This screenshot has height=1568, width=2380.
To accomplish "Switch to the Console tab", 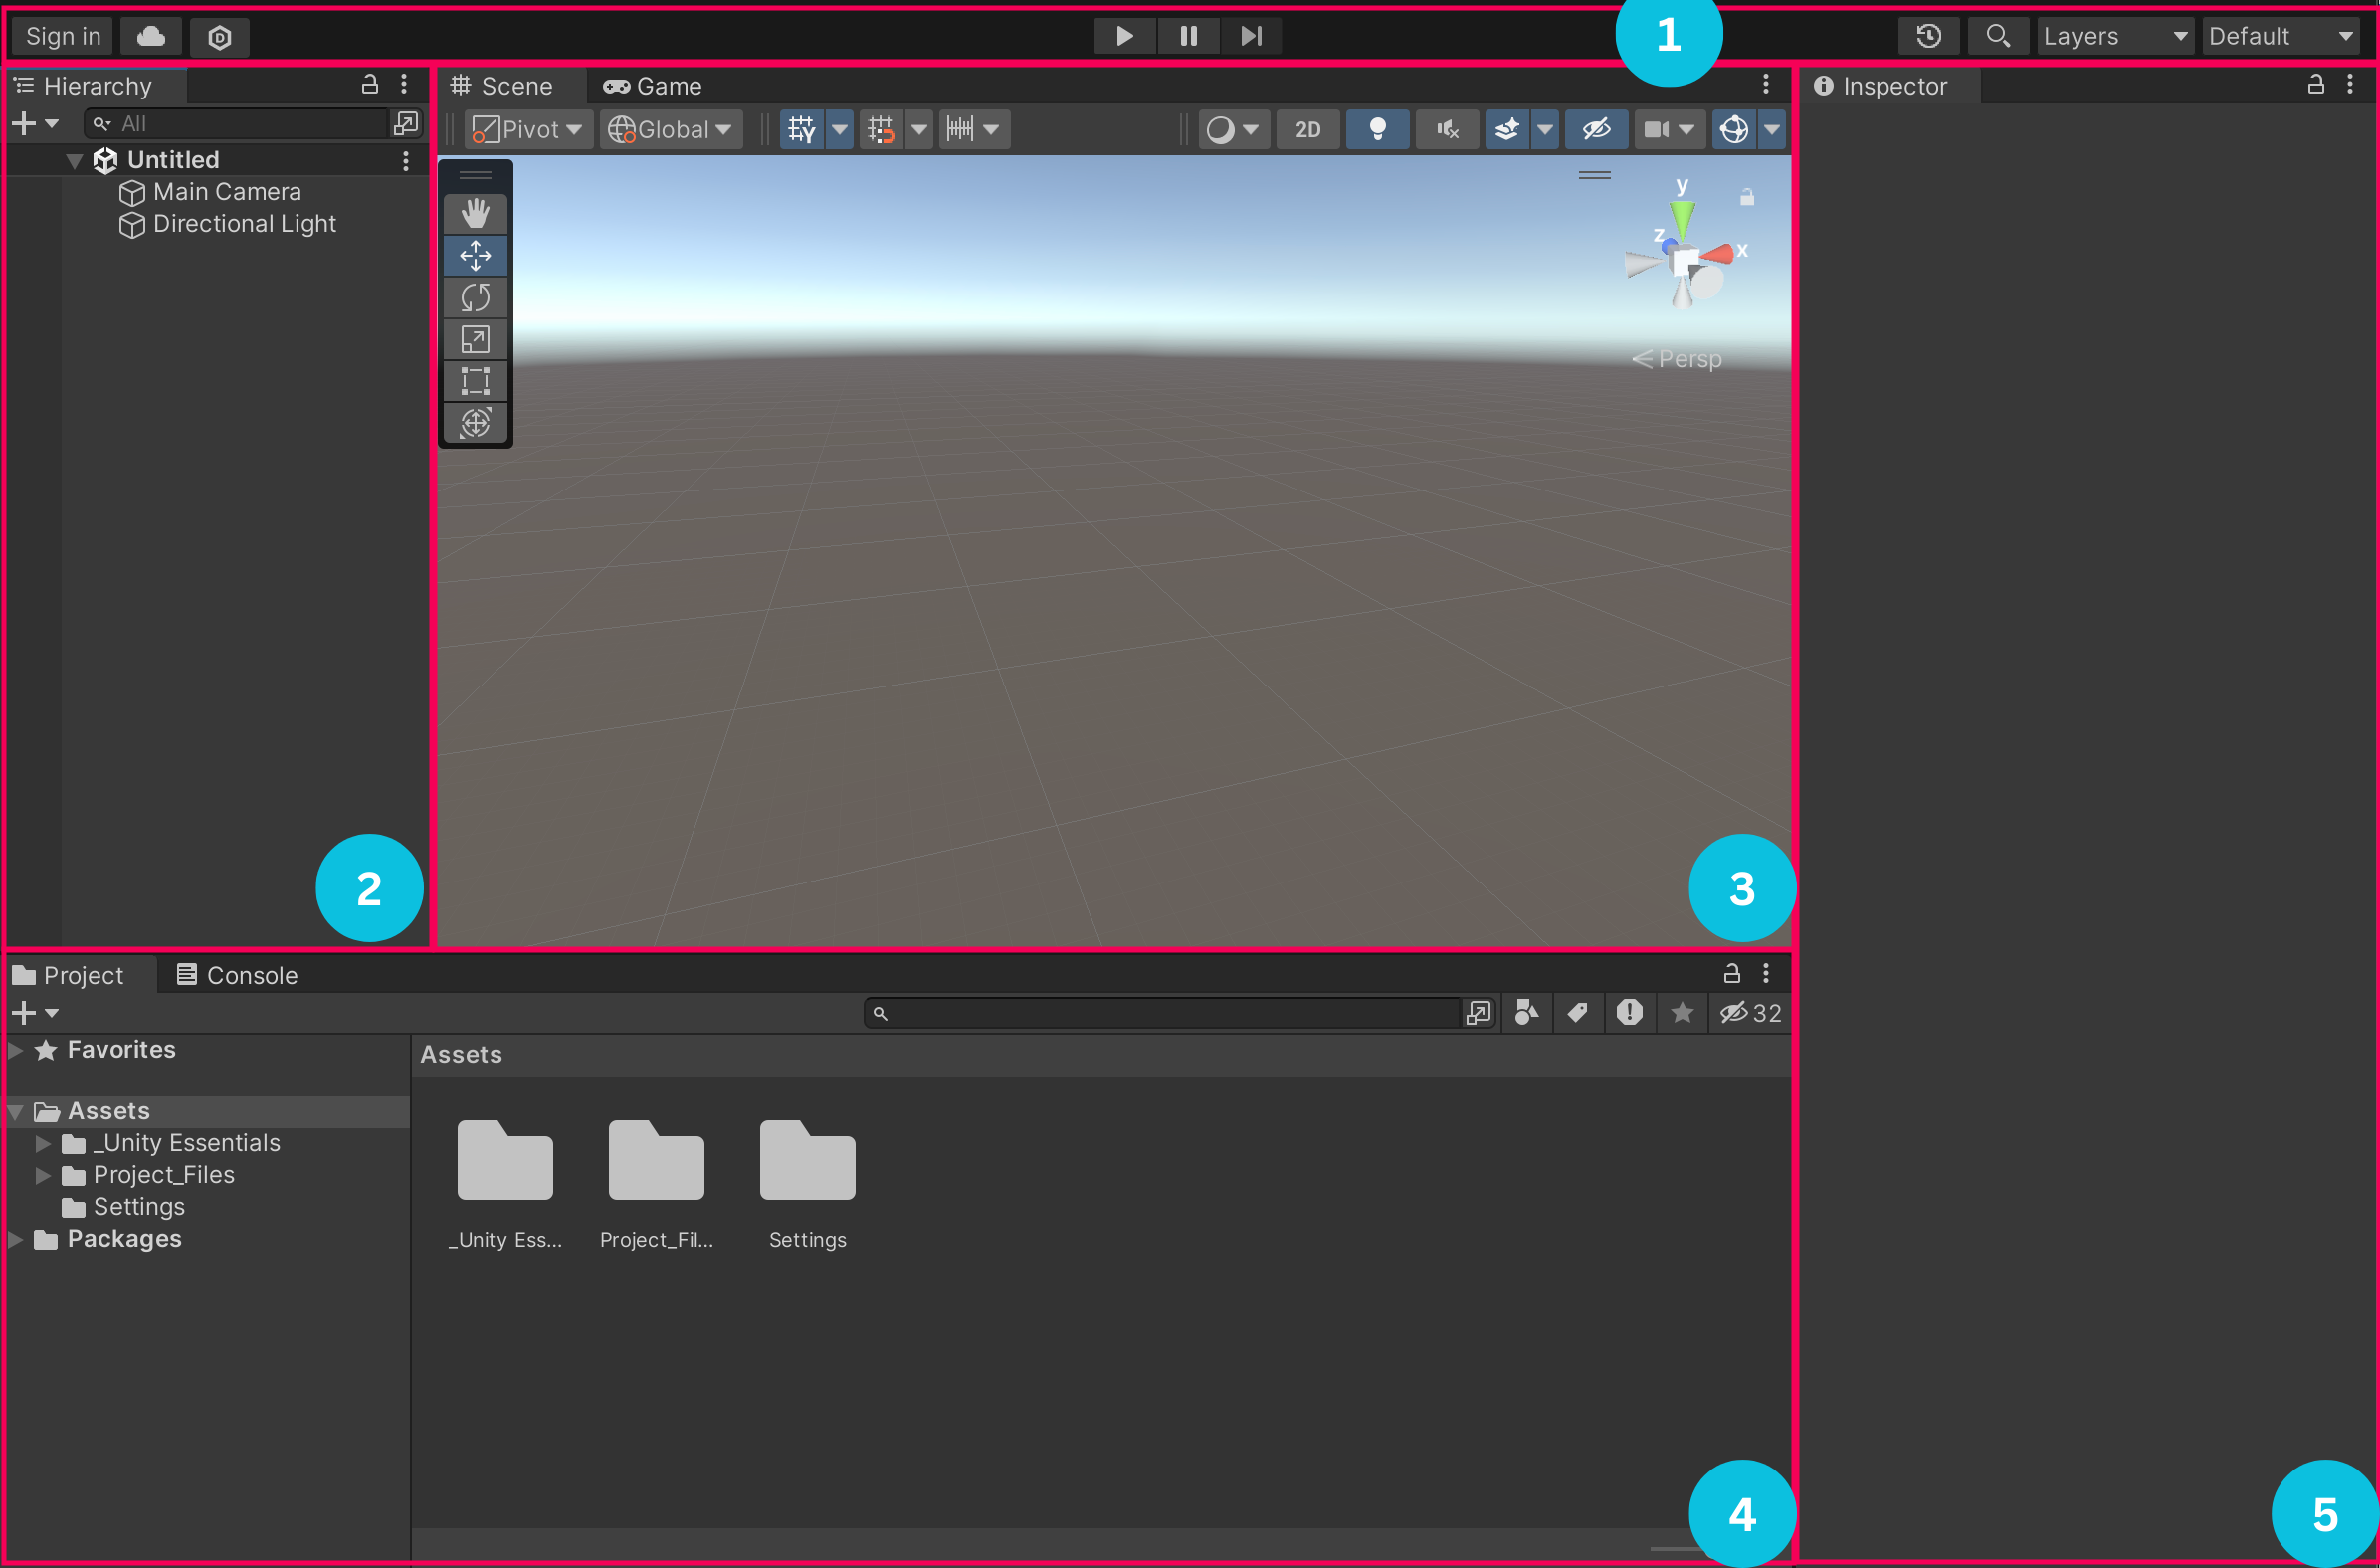I will point(237,975).
